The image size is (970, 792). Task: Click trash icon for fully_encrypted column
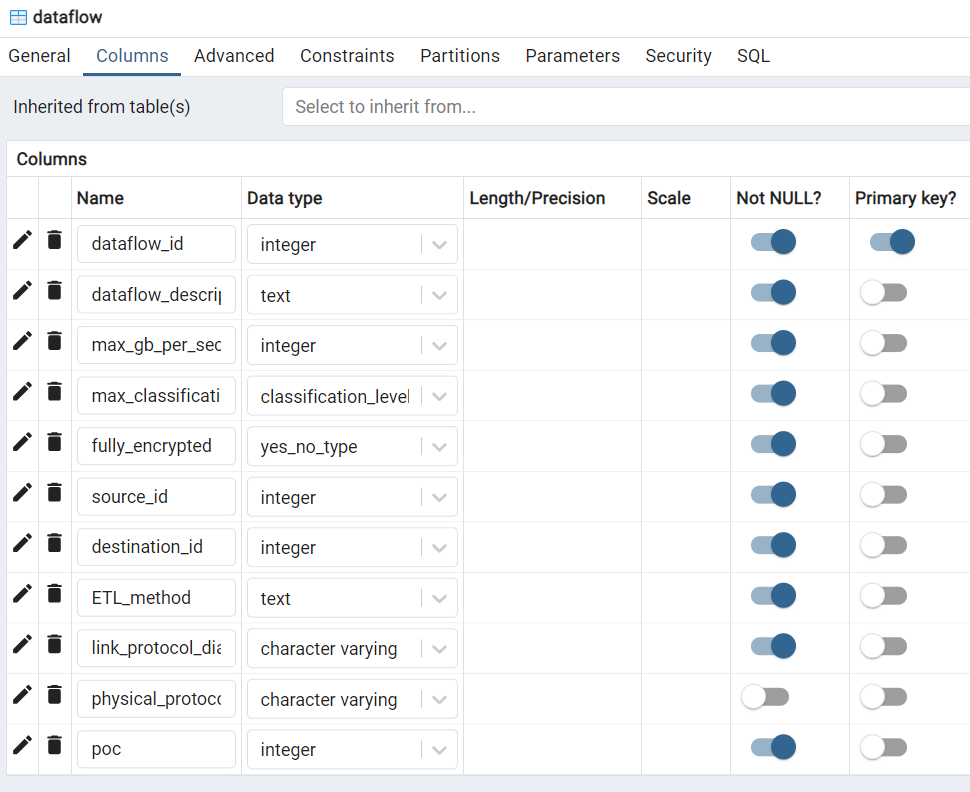tap(55, 442)
